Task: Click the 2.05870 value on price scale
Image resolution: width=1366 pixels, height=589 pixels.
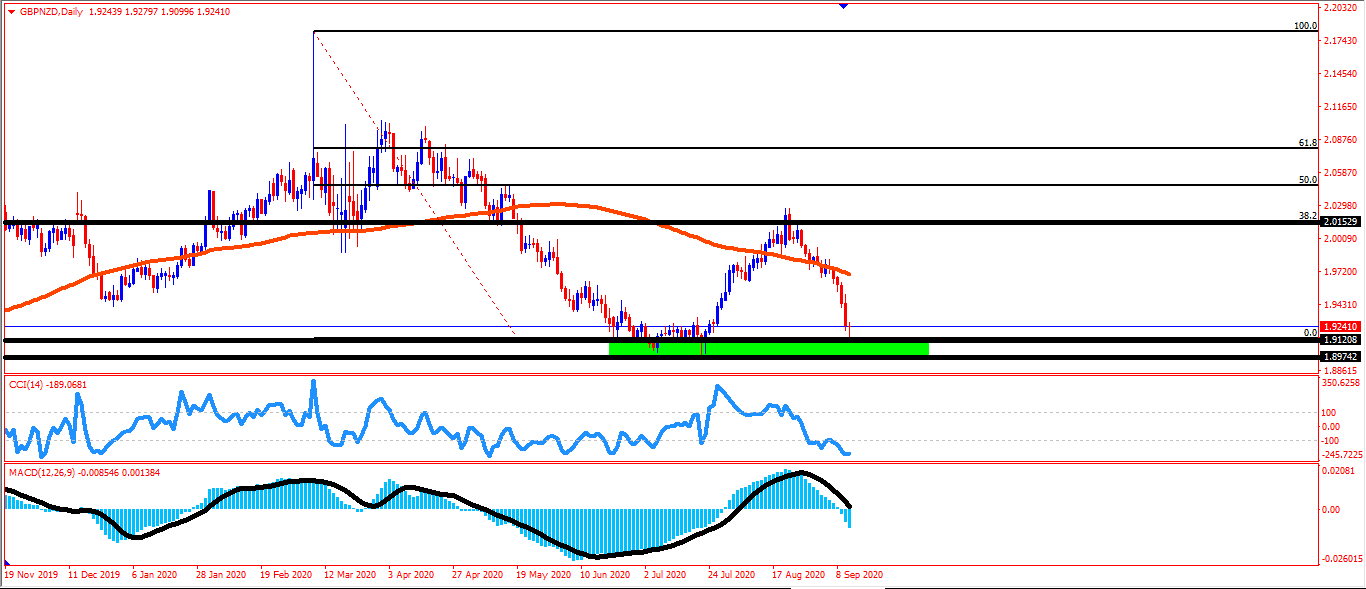Action: 1338,173
